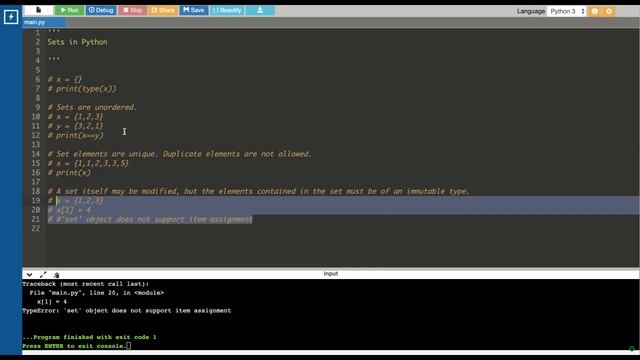Format code using the Beautify button

(x=227, y=10)
